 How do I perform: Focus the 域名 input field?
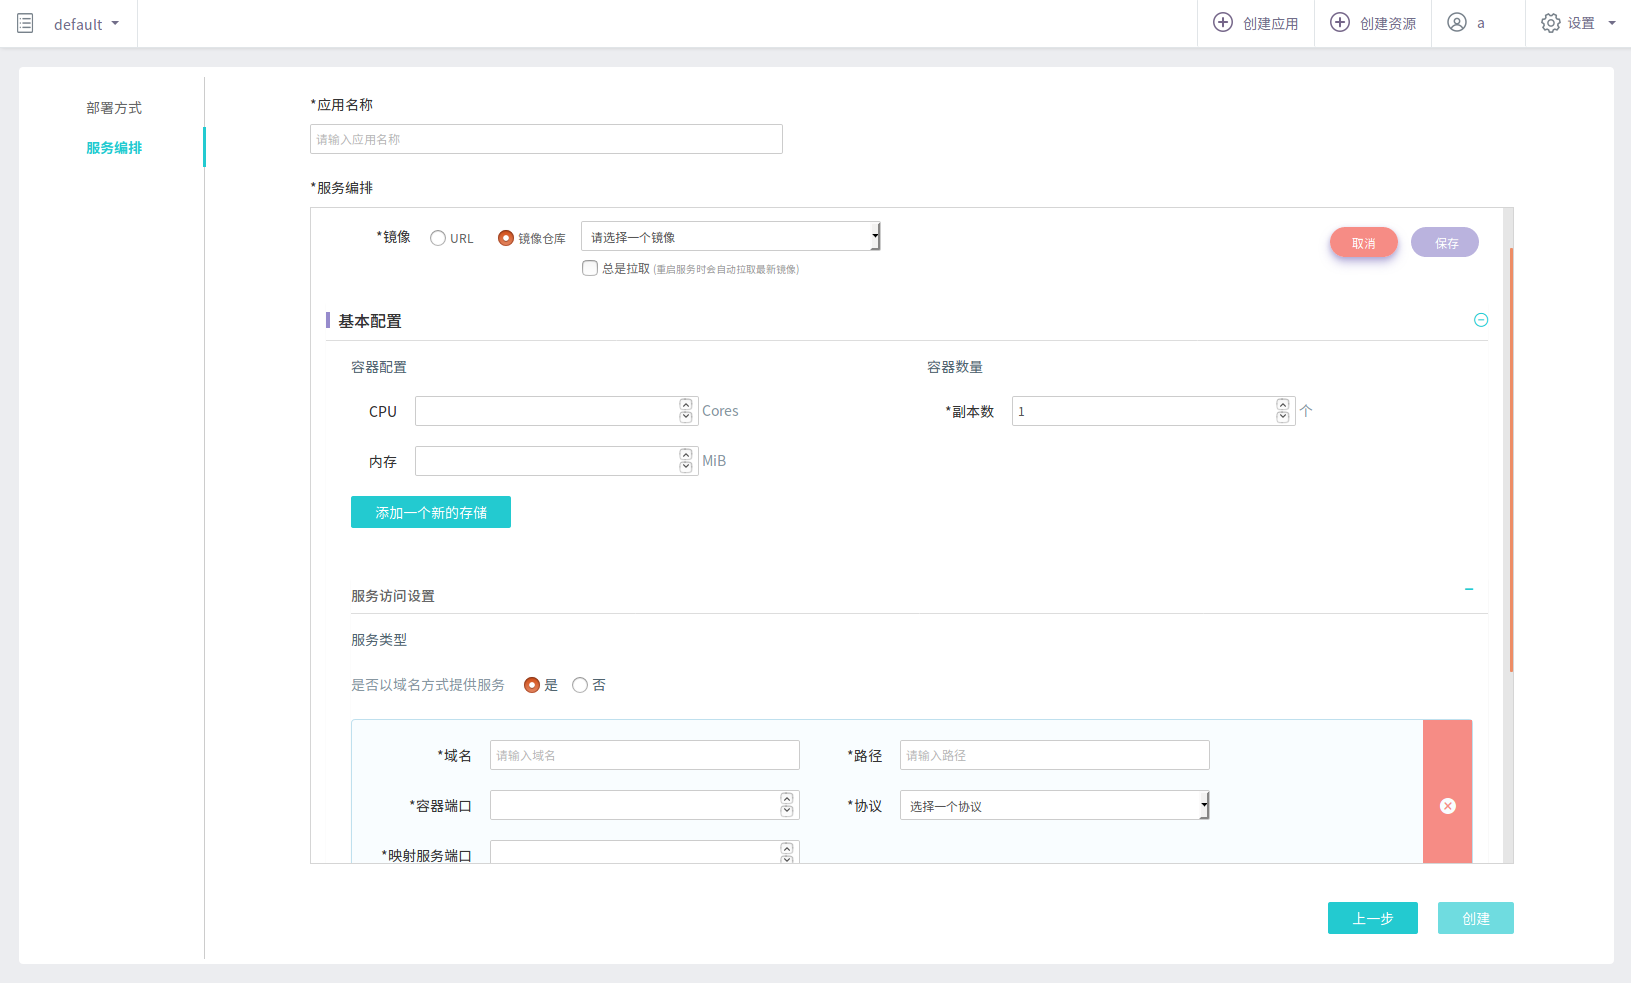(645, 755)
